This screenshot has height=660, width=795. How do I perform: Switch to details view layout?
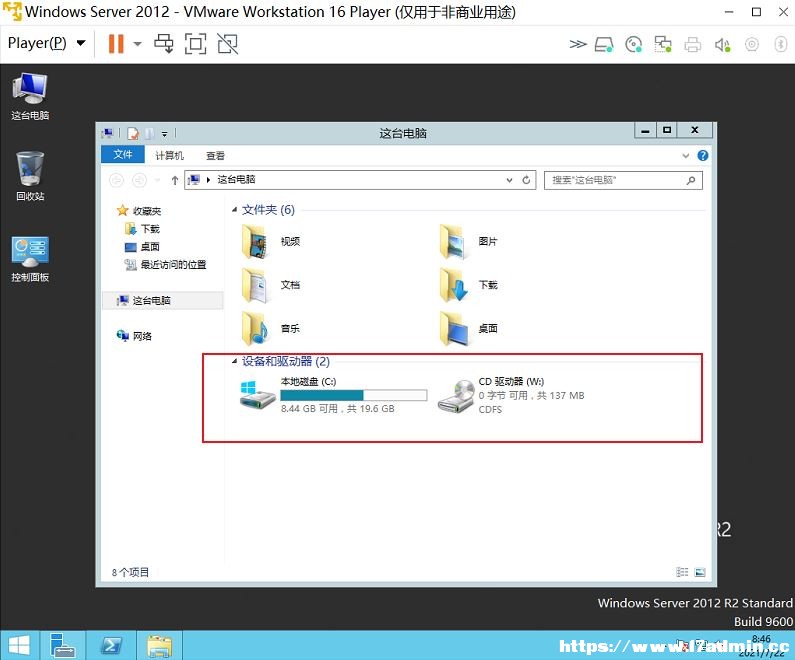pos(682,572)
